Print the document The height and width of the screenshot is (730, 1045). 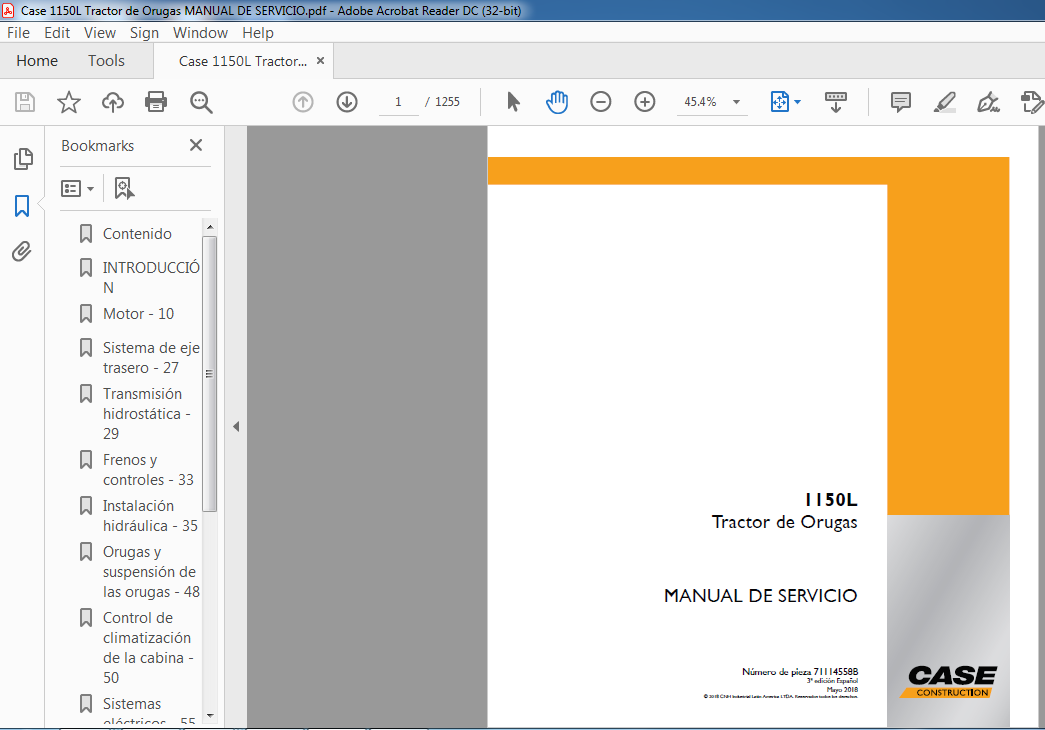[x=156, y=102]
